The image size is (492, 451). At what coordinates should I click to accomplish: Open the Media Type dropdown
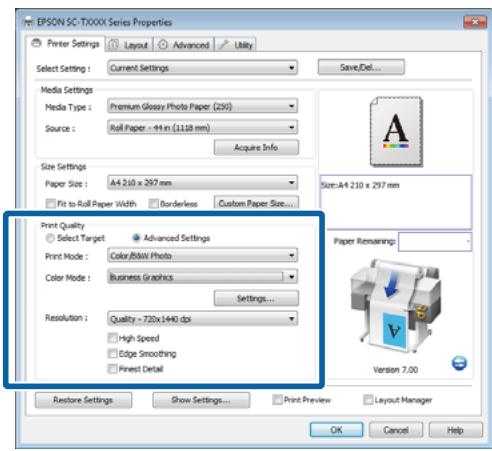[202, 106]
